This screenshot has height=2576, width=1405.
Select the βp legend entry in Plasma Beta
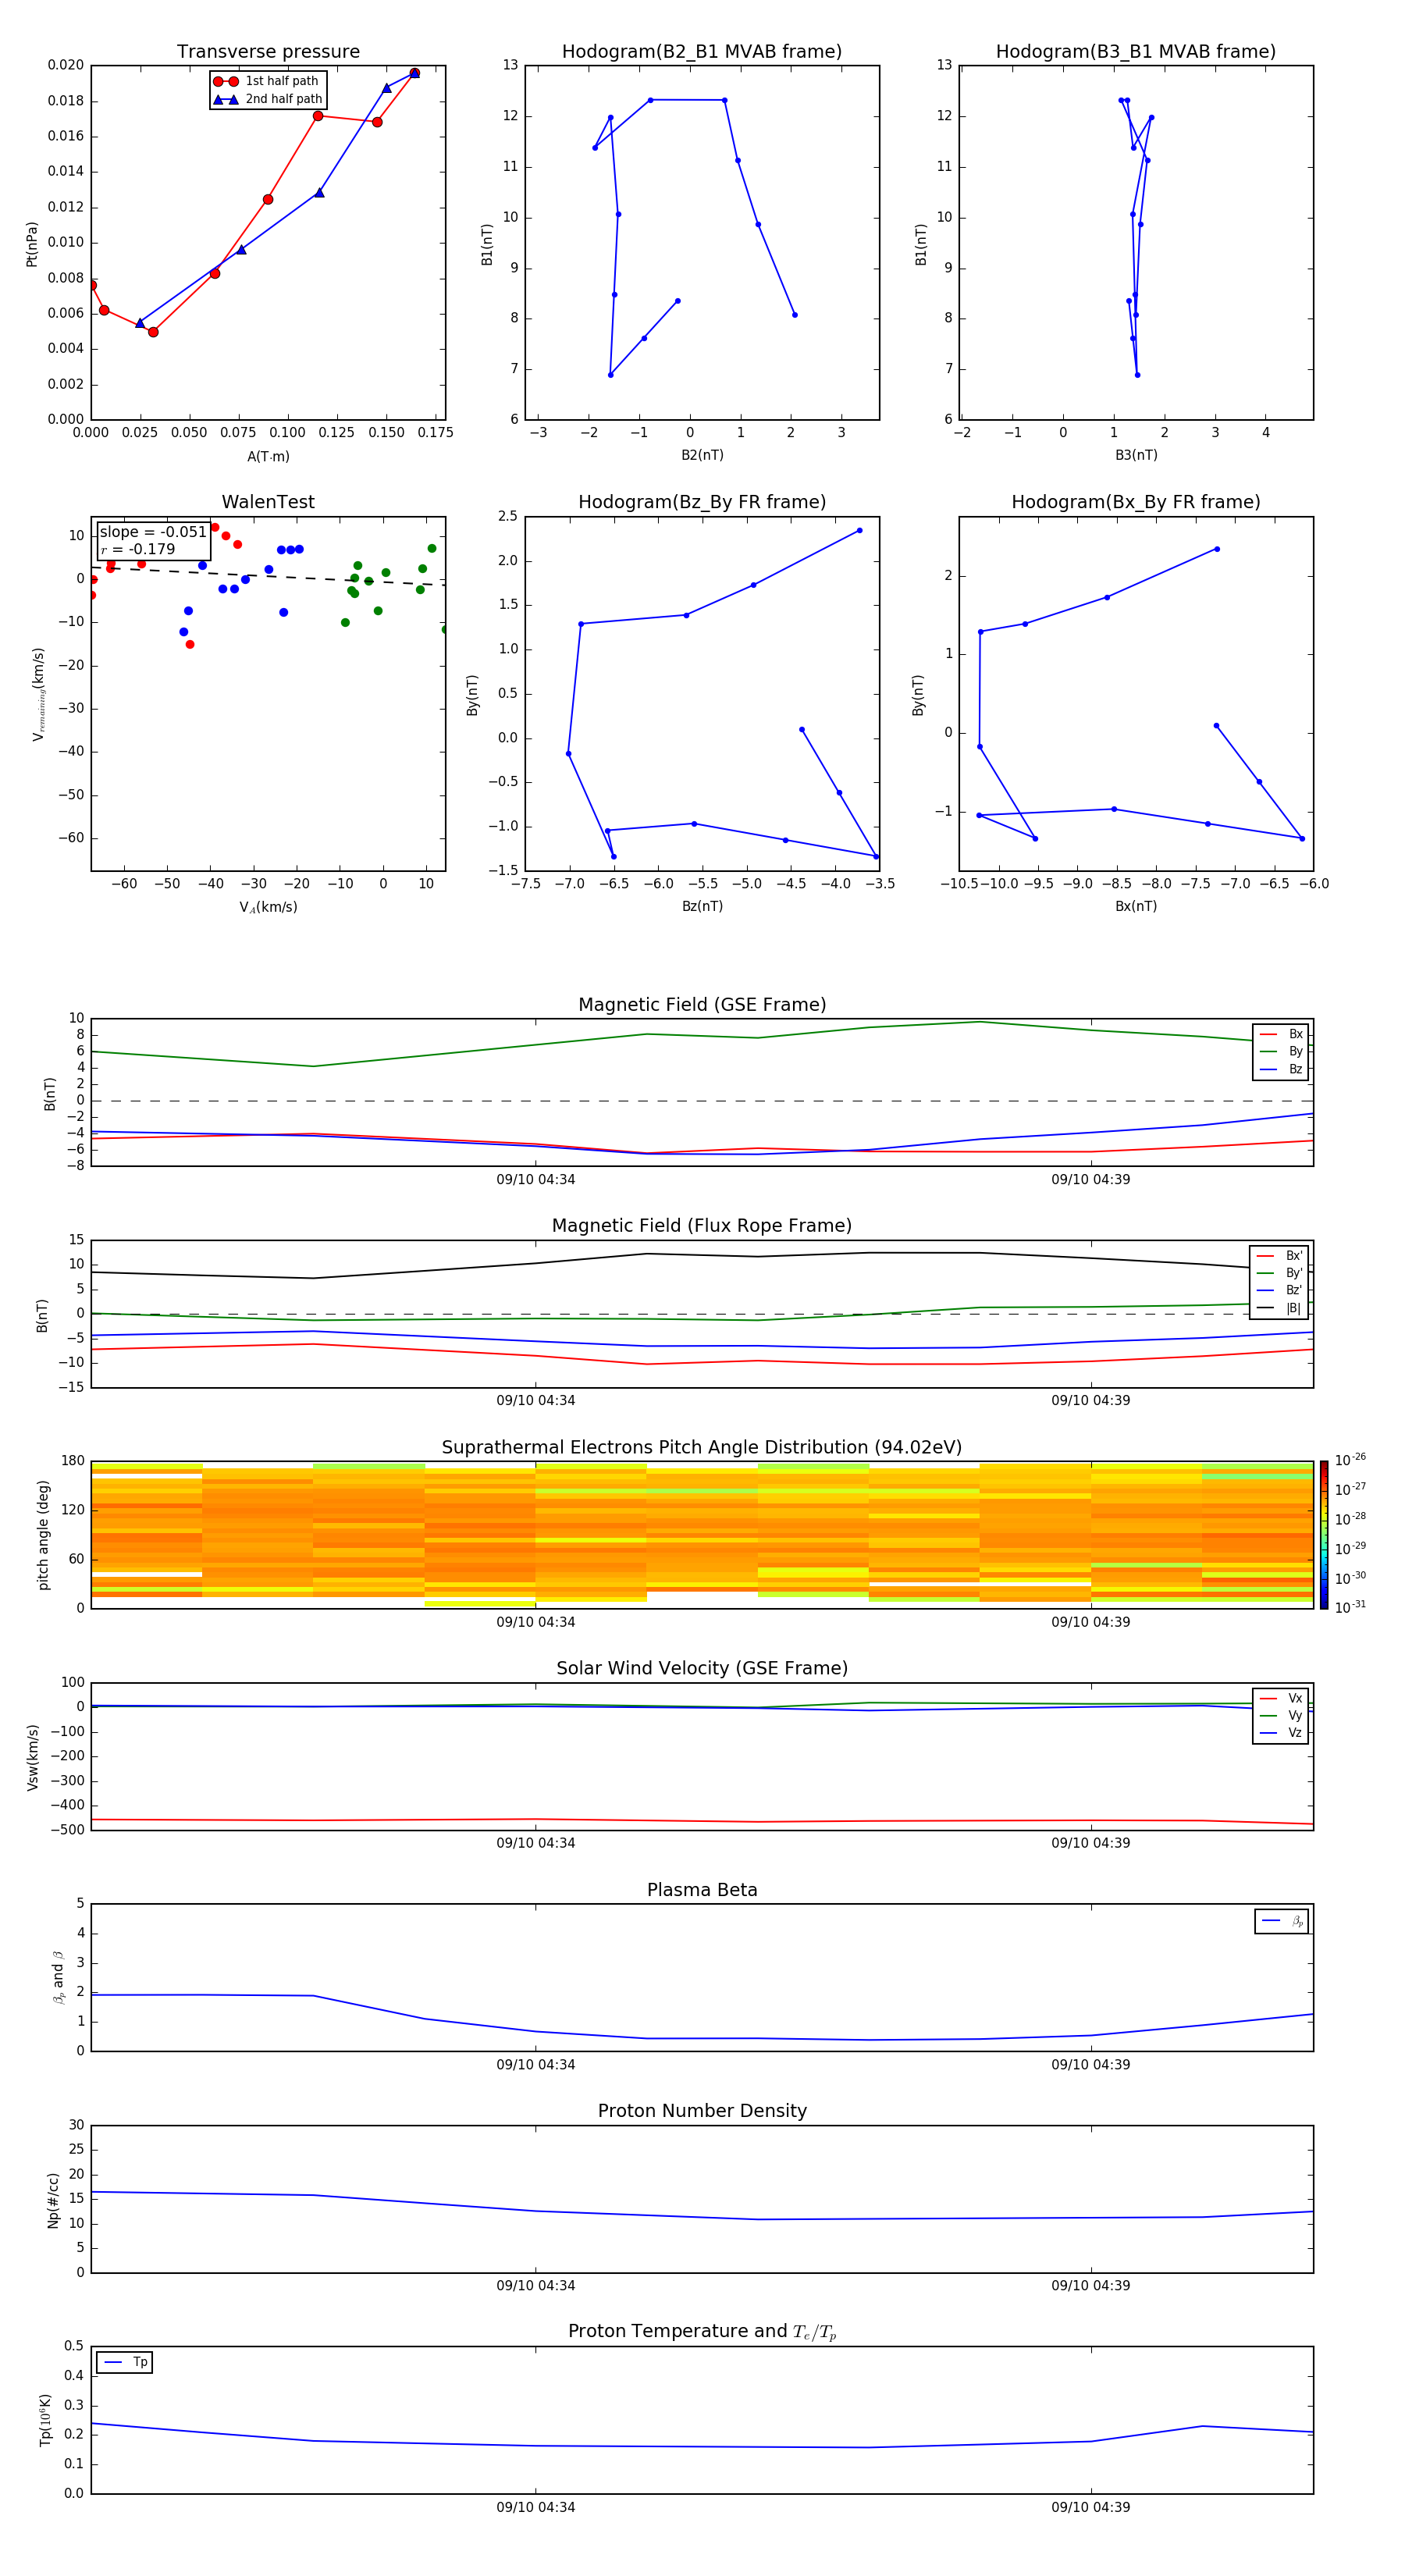1282,1921
